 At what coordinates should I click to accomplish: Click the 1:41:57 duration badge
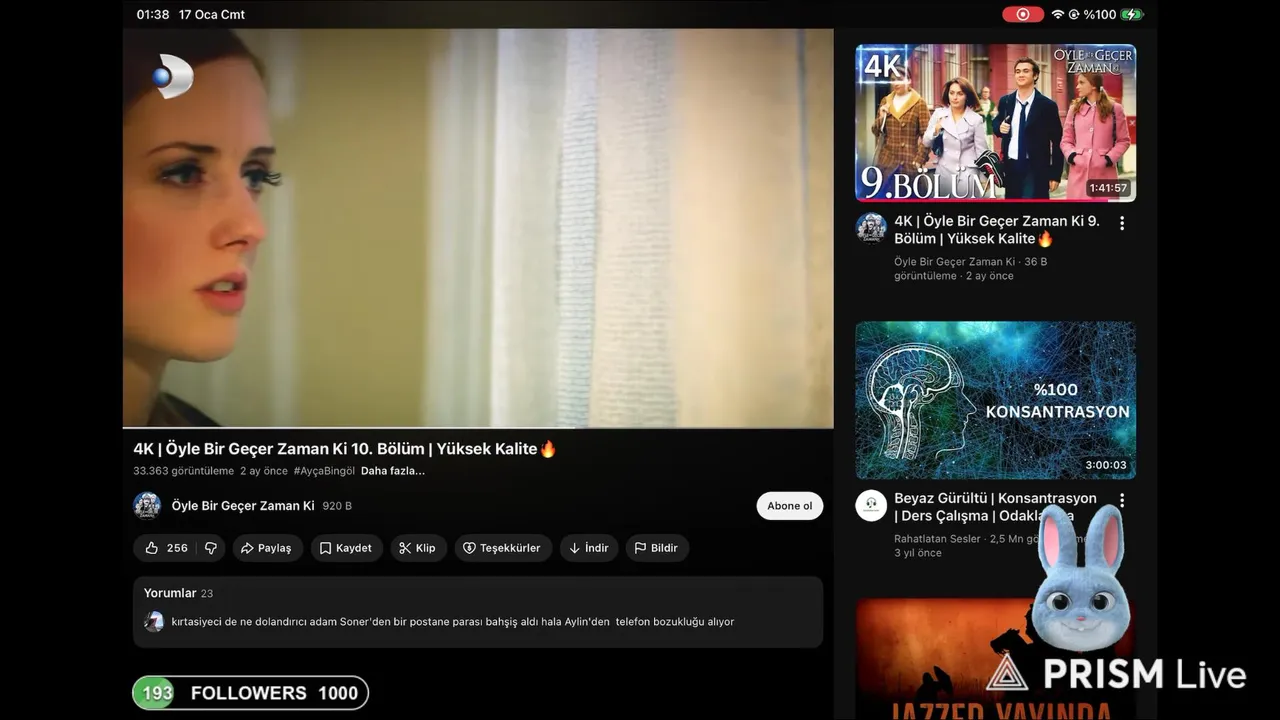pos(1107,188)
